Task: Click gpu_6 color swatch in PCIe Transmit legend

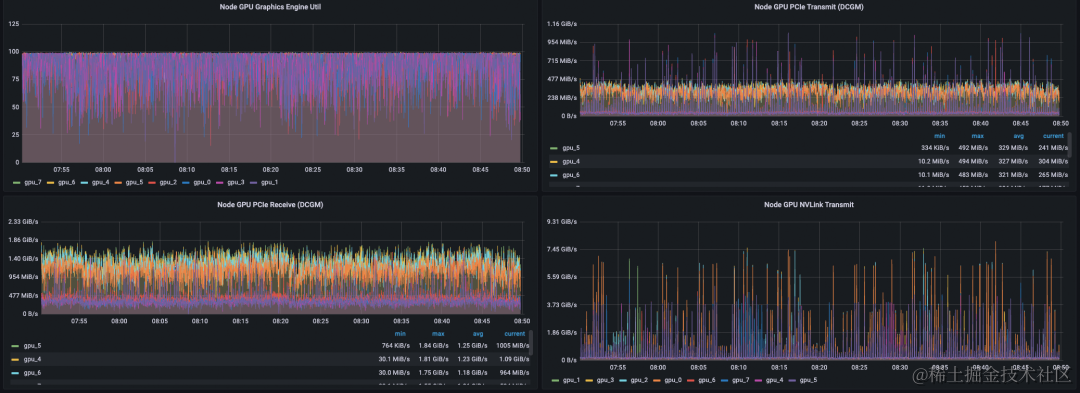Action: click(554, 175)
